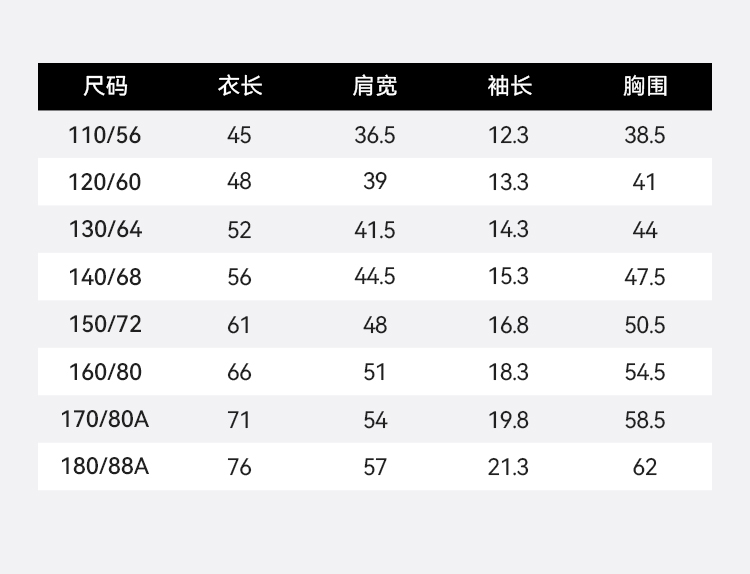750x574 pixels.
Task: Click the 袖长 column header
Action: click(509, 86)
